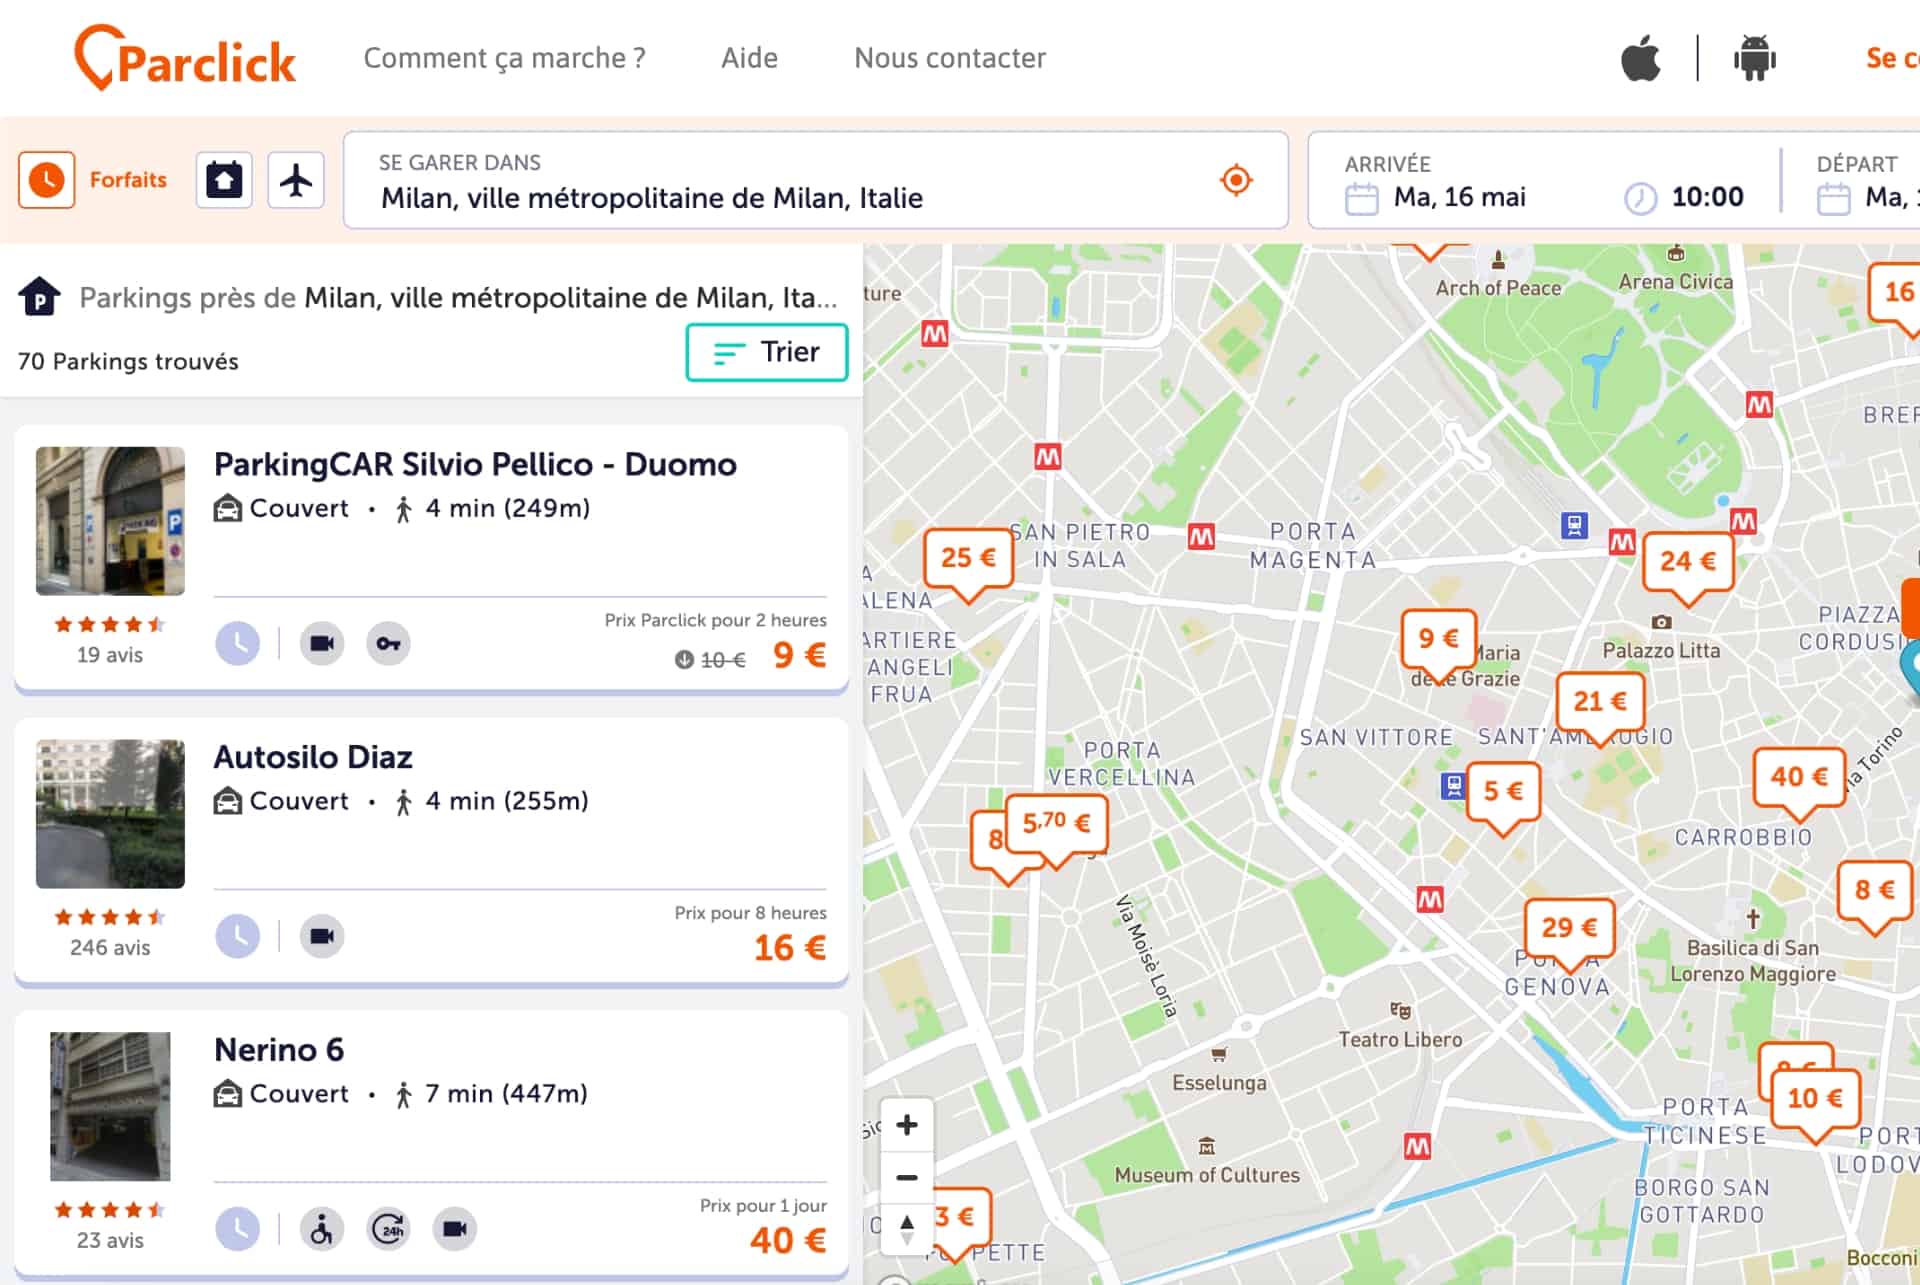Screen dimensions: 1920x1285
Task: Select the monthly calendar booking icon
Action: (224, 180)
